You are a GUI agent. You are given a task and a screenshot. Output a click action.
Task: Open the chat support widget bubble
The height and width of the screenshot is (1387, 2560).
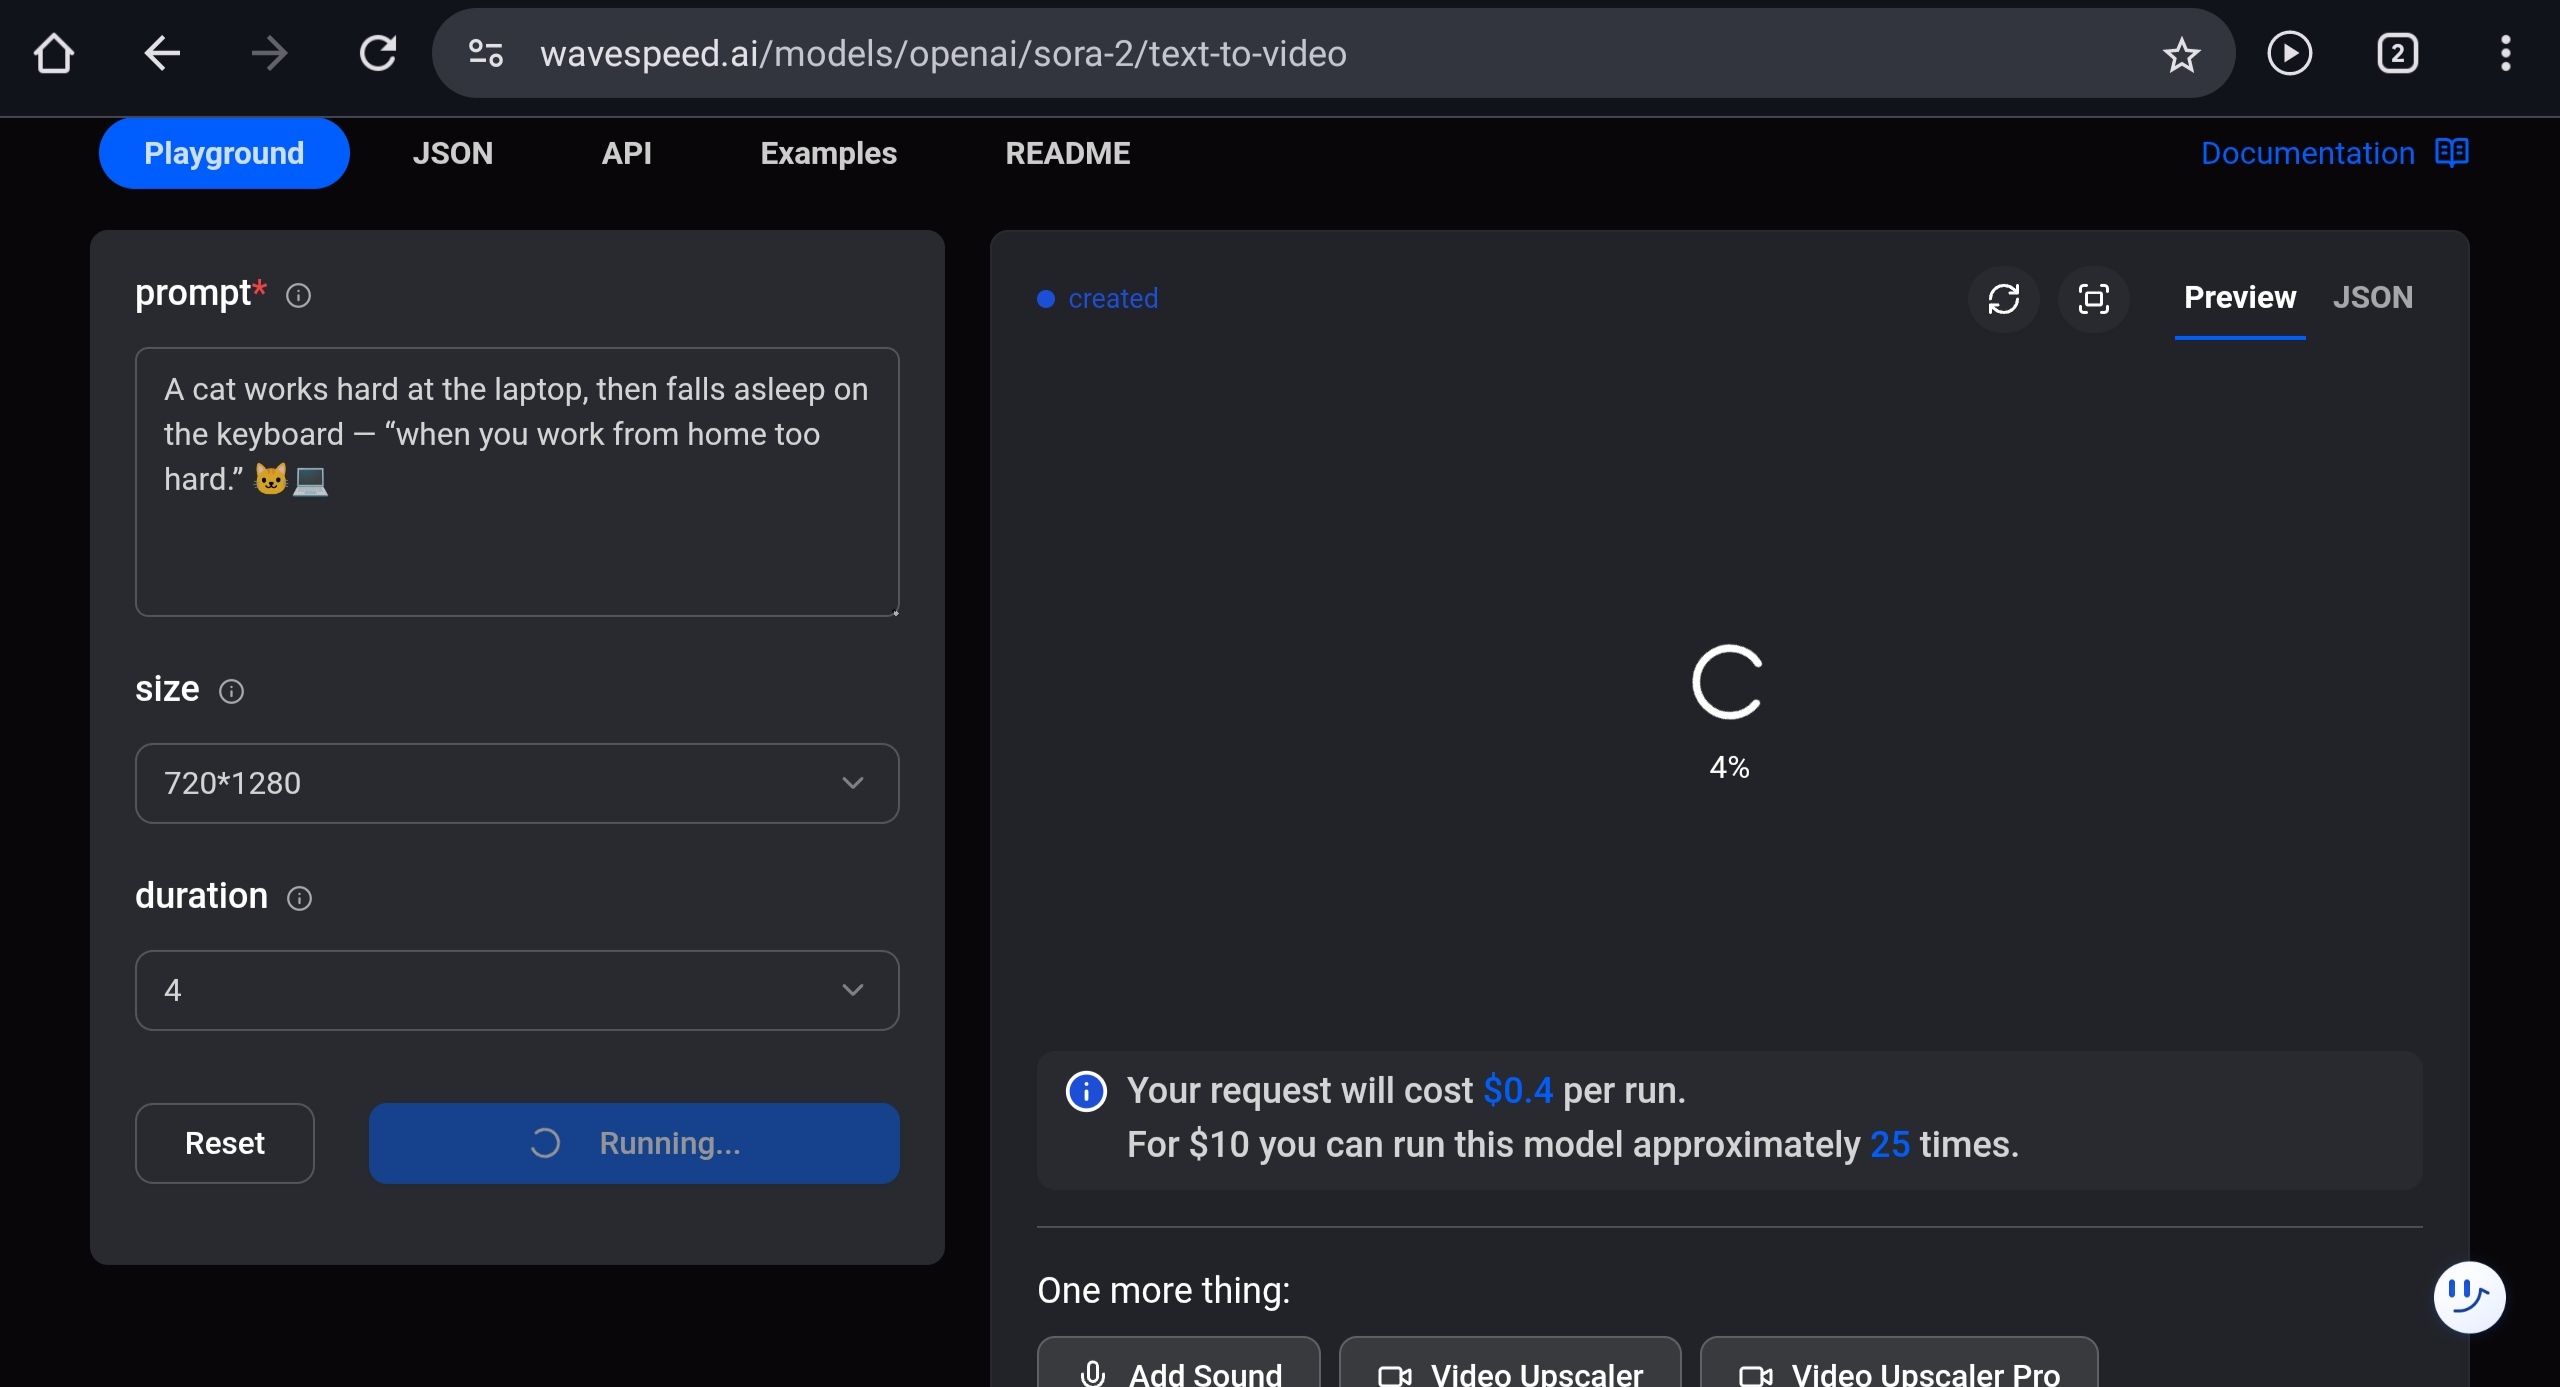(2468, 1297)
